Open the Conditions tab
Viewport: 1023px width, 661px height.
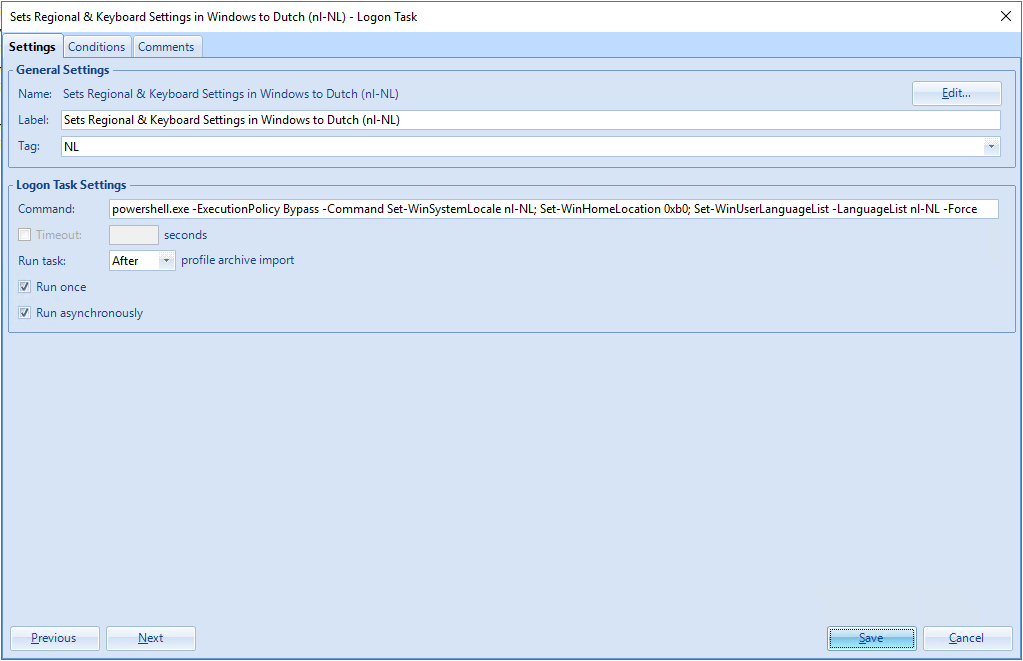[x=97, y=47]
